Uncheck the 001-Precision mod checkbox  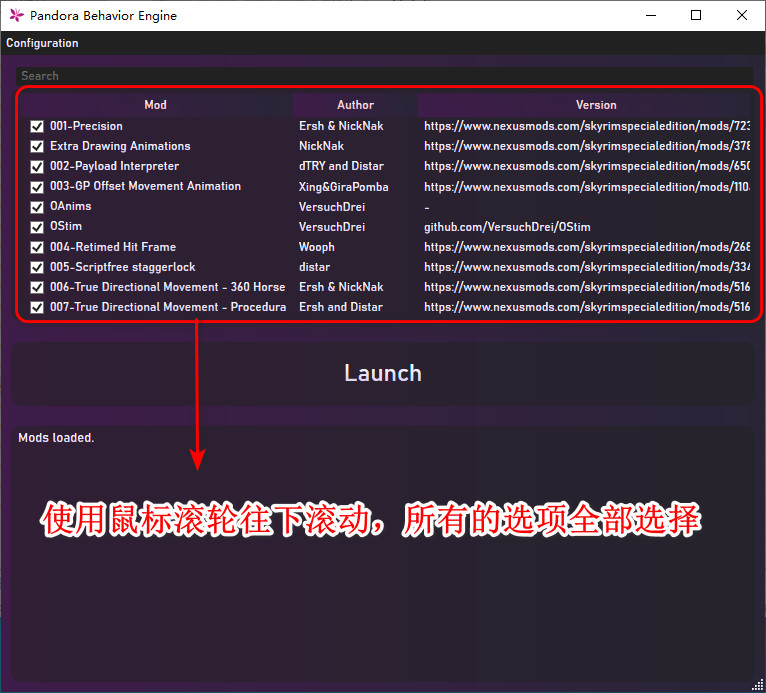(x=37, y=127)
